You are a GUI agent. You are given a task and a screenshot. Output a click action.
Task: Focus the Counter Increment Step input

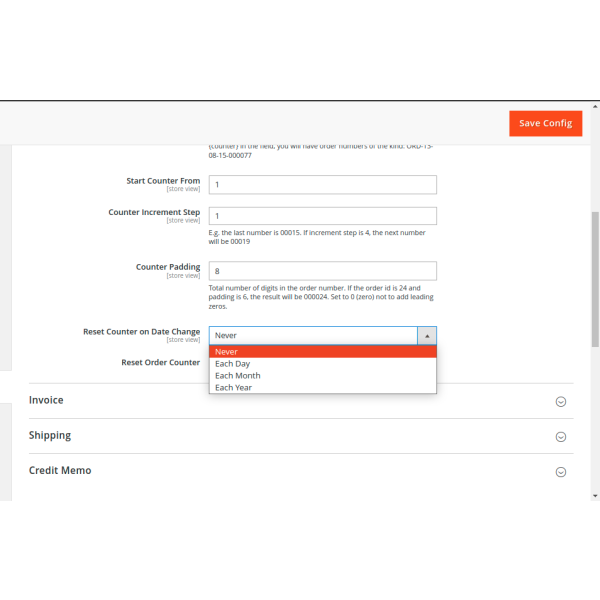pyautogui.click(x=322, y=216)
